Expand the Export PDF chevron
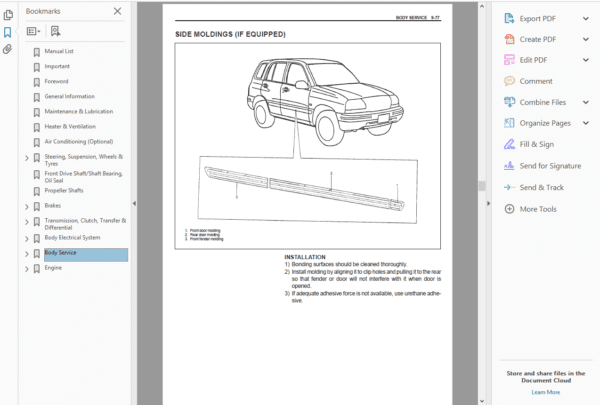 coord(585,18)
